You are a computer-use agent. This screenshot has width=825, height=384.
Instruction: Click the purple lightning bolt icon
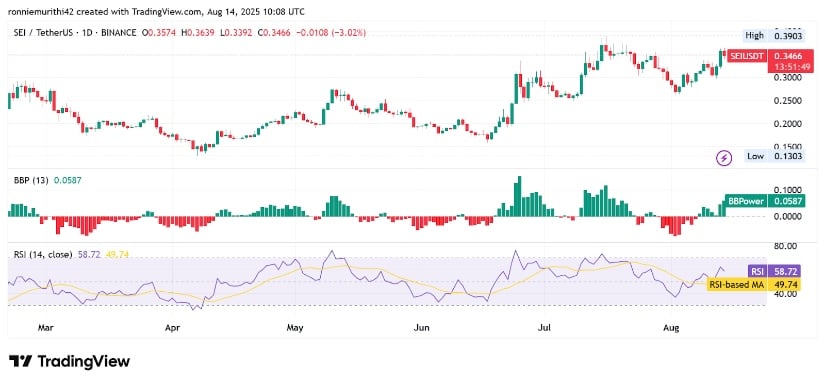point(725,157)
